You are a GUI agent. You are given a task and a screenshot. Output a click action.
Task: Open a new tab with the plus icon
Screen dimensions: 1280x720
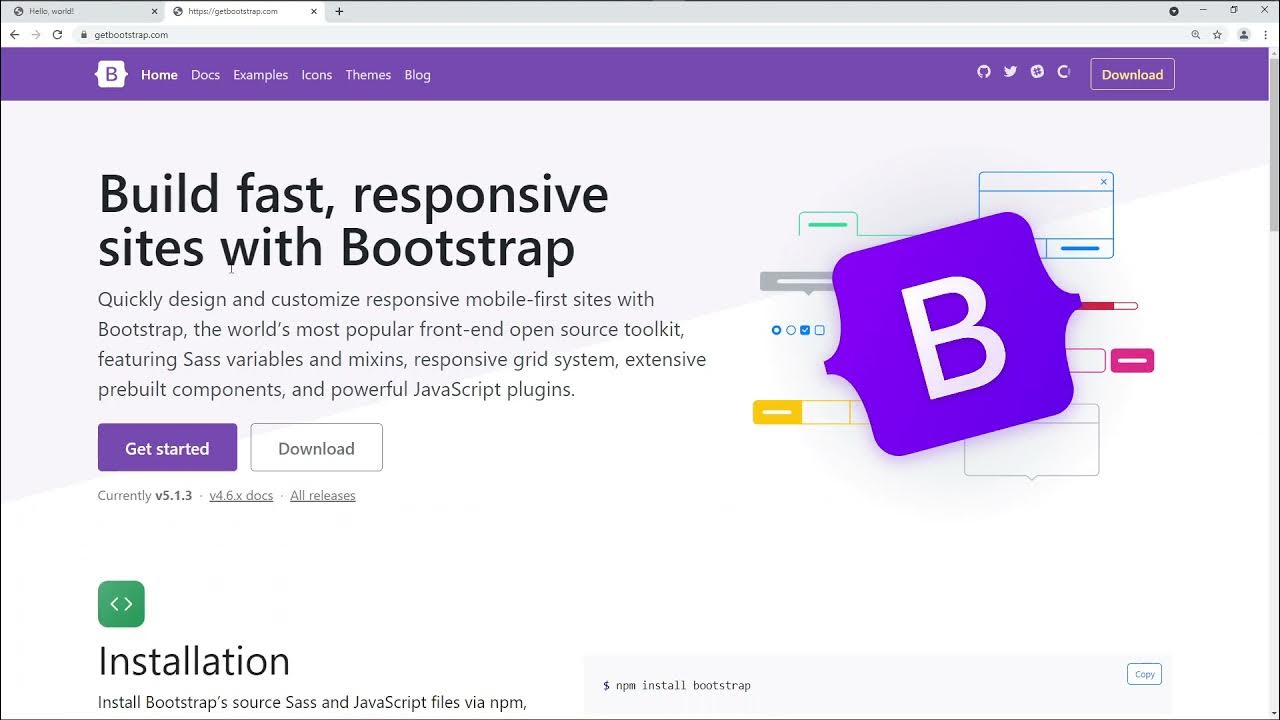[339, 11]
